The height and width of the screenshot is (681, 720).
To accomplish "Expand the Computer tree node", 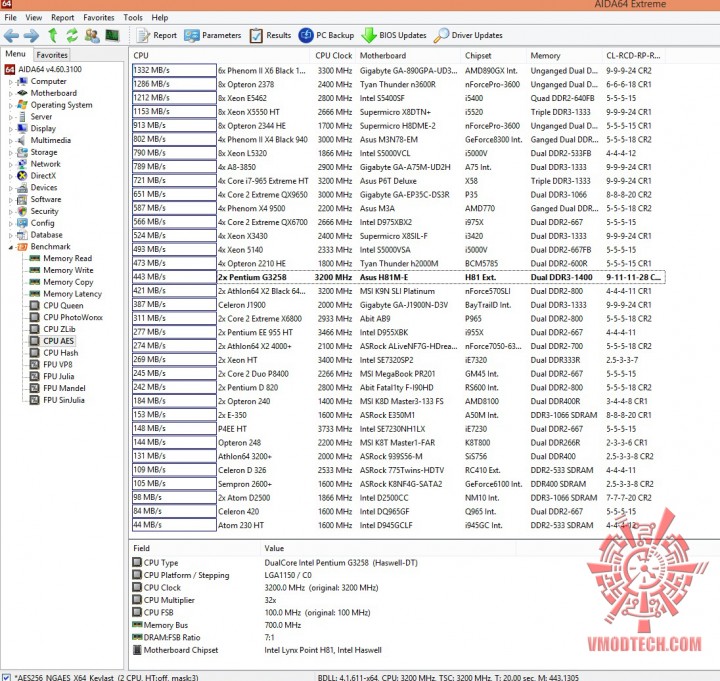I will click(11, 82).
